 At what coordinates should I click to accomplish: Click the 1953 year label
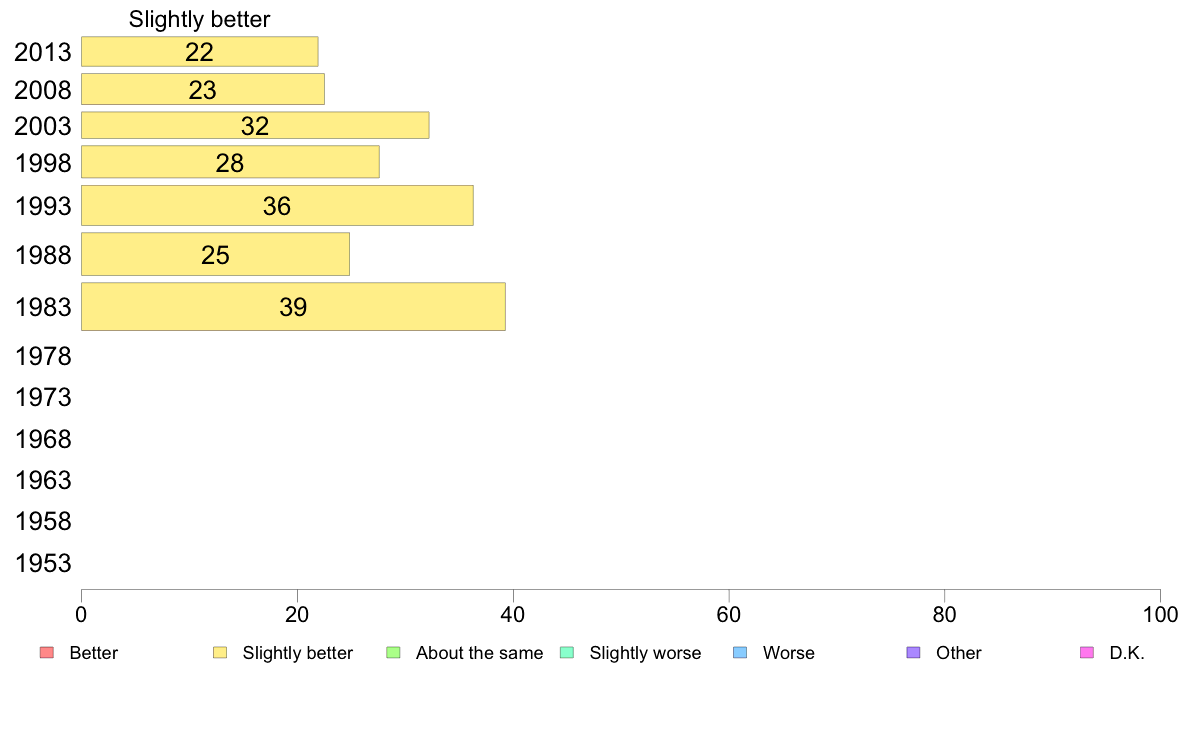tap(43, 563)
